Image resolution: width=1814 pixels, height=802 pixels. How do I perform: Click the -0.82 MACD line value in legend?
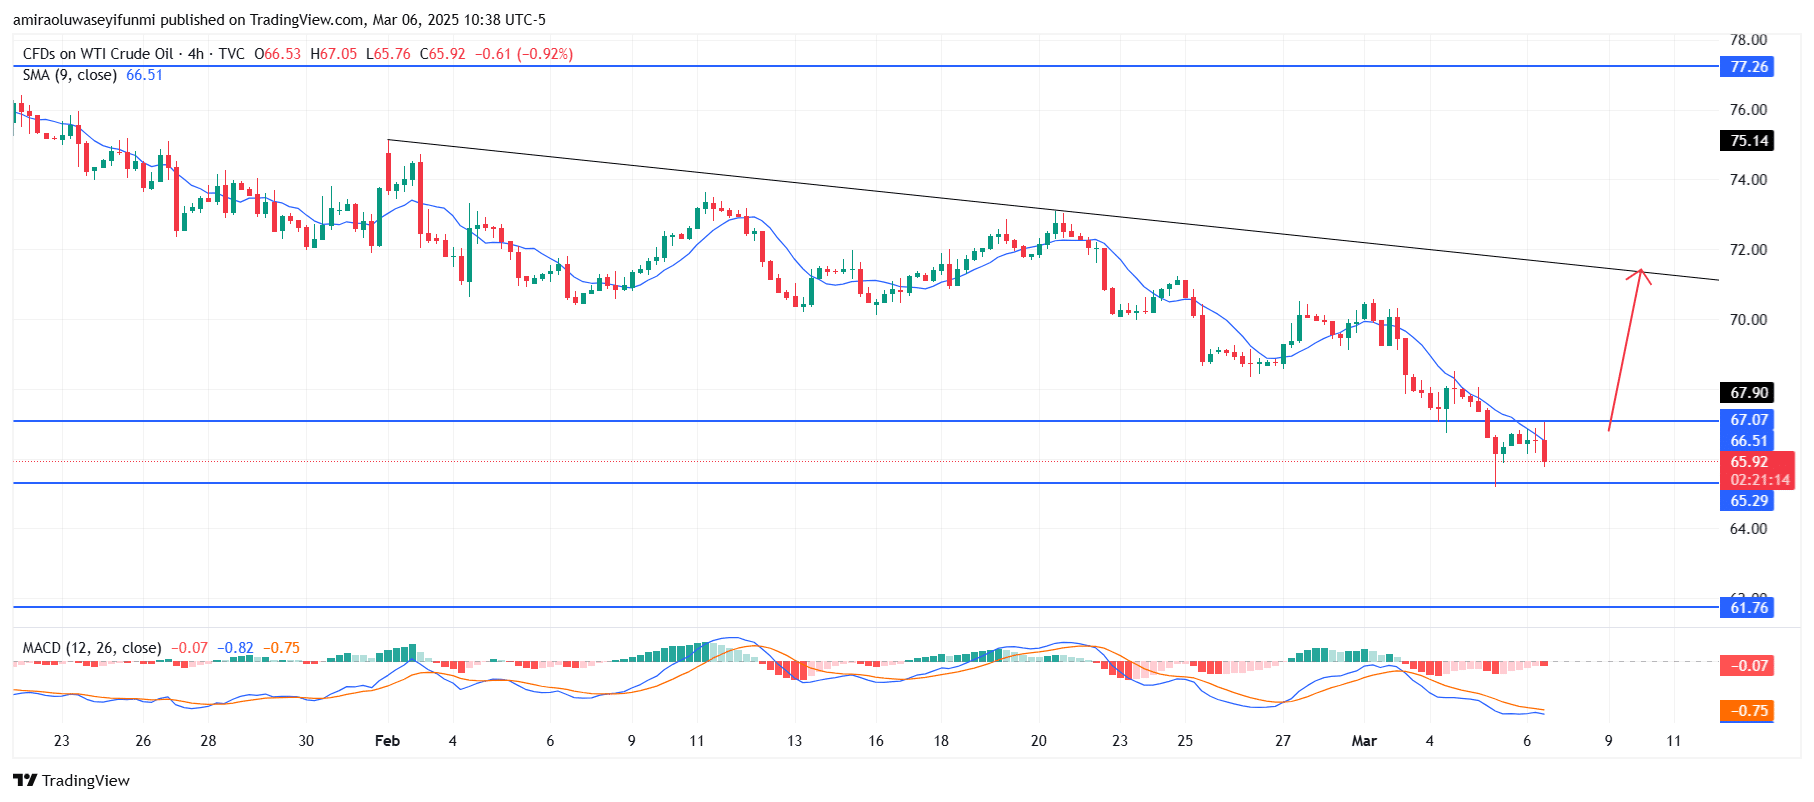click(x=235, y=648)
